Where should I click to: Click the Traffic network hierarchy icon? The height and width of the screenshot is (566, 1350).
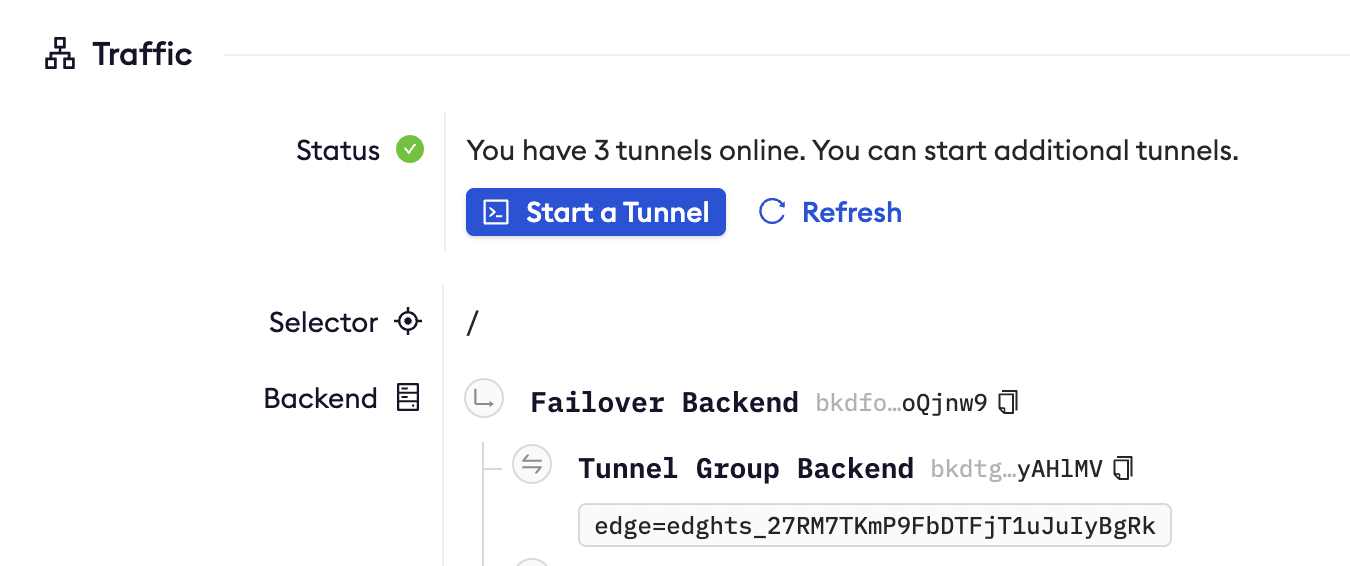coord(60,54)
